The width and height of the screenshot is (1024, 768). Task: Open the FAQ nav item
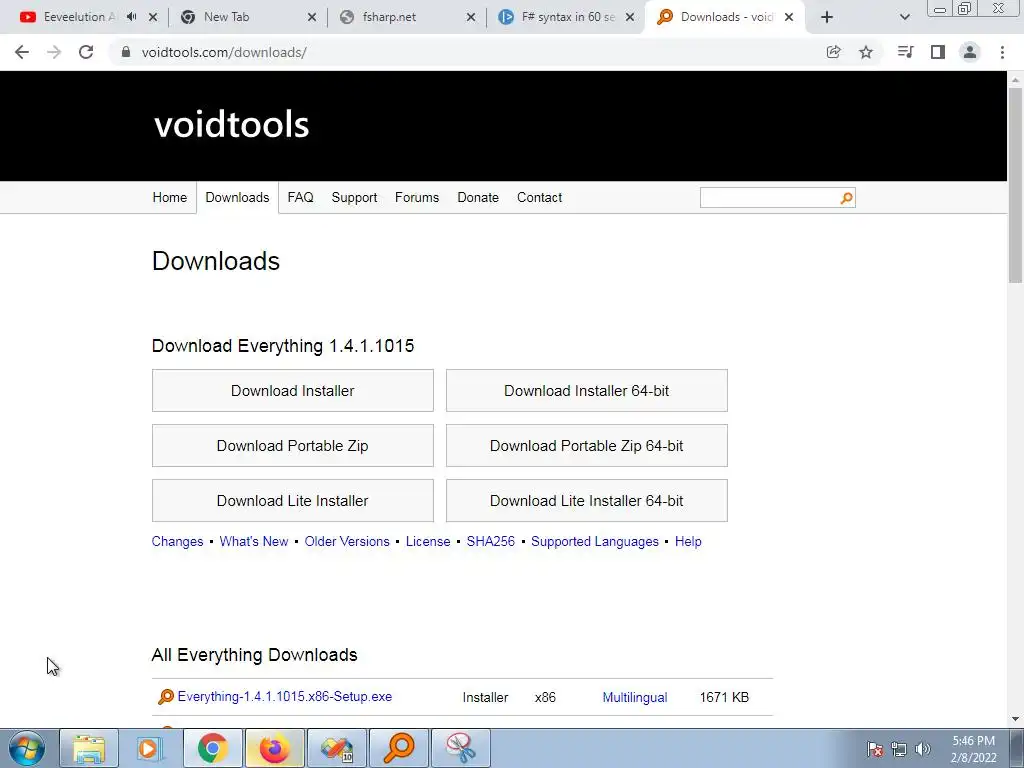(x=300, y=197)
